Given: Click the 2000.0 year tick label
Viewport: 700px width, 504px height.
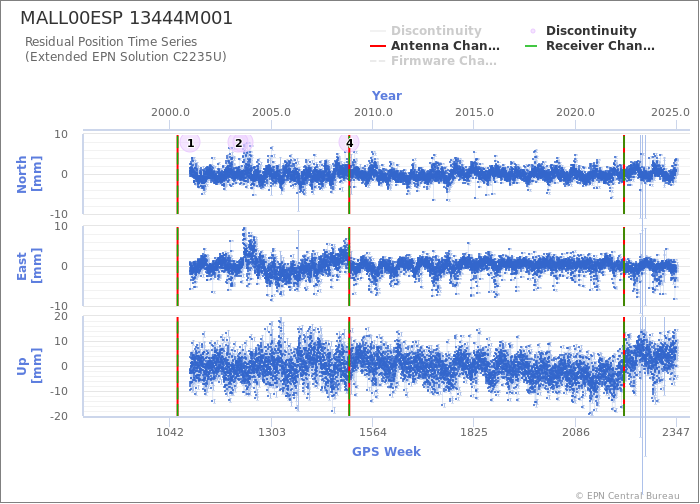Looking at the screenshot, I should click(x=170, y=112).
